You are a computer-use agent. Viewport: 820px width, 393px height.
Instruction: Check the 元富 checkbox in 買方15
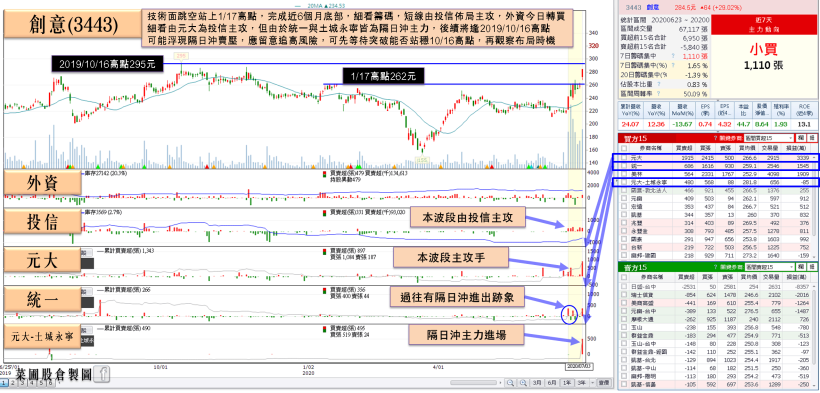pos(624,199)
